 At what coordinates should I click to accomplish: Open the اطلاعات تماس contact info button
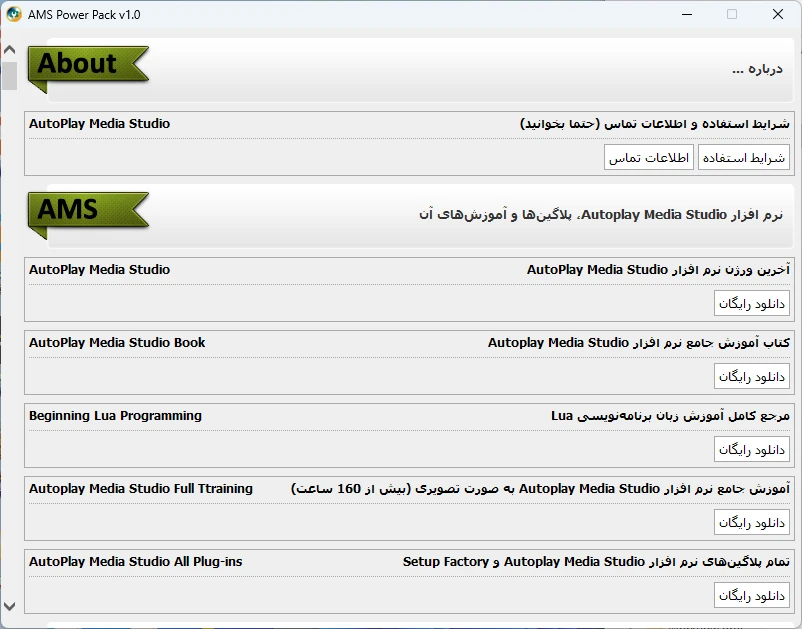click(649, 158)
